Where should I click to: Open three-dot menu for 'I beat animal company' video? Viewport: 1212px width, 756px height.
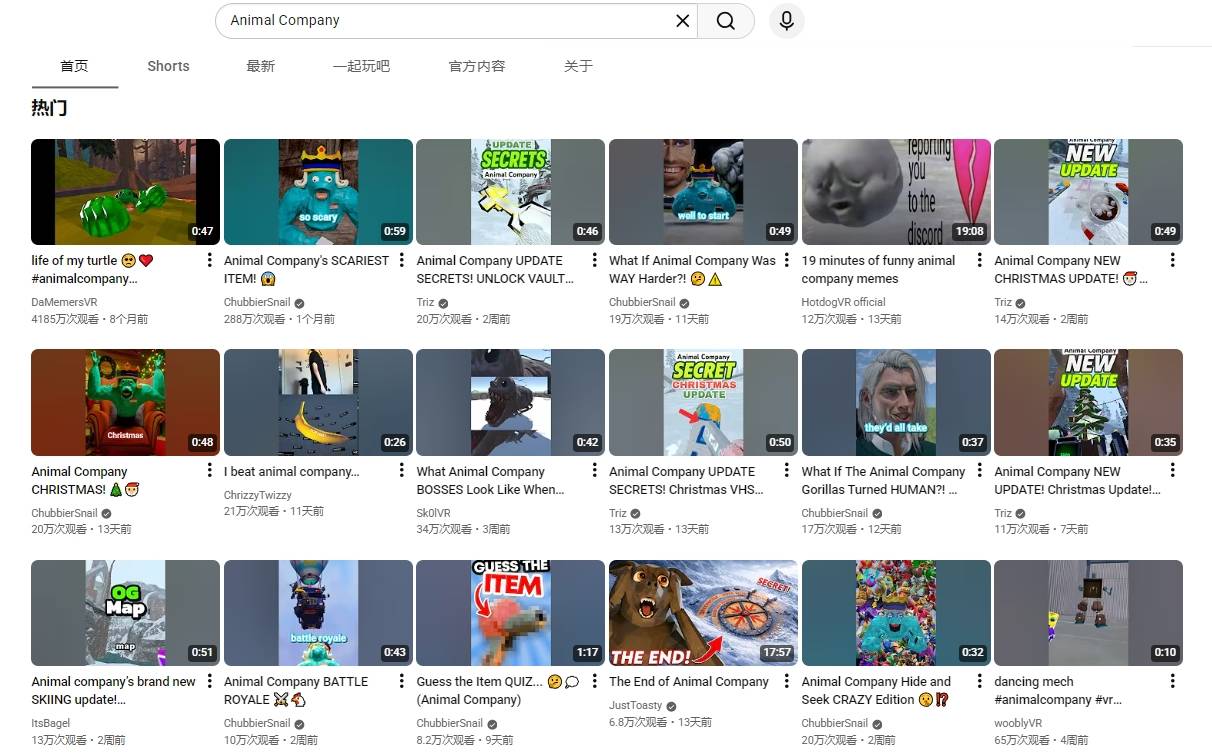pos(402,471)
